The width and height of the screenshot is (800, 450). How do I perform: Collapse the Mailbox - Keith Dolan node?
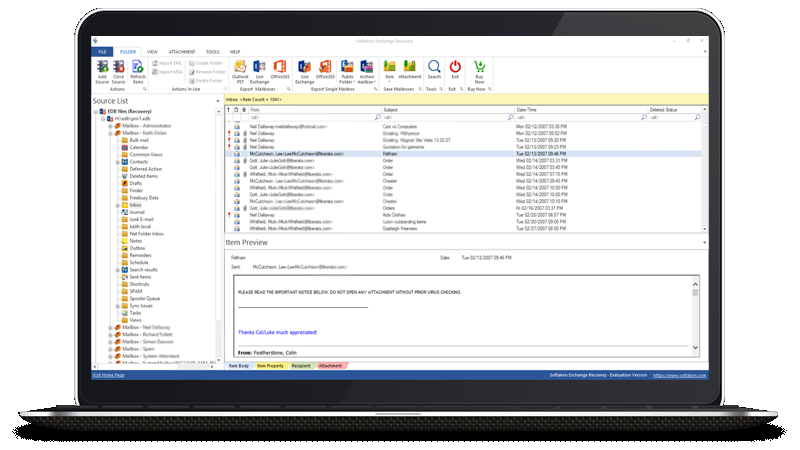click(109, 133)
